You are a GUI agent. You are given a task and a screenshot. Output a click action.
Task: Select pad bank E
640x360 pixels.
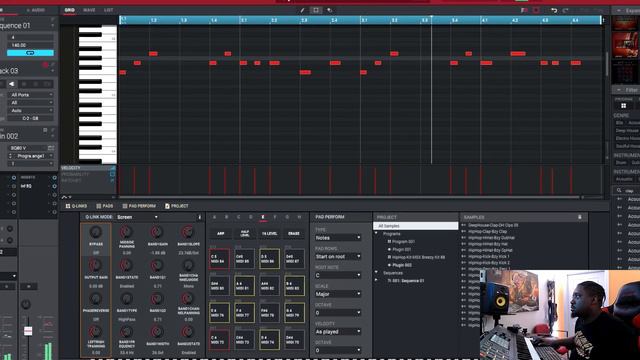263,217
